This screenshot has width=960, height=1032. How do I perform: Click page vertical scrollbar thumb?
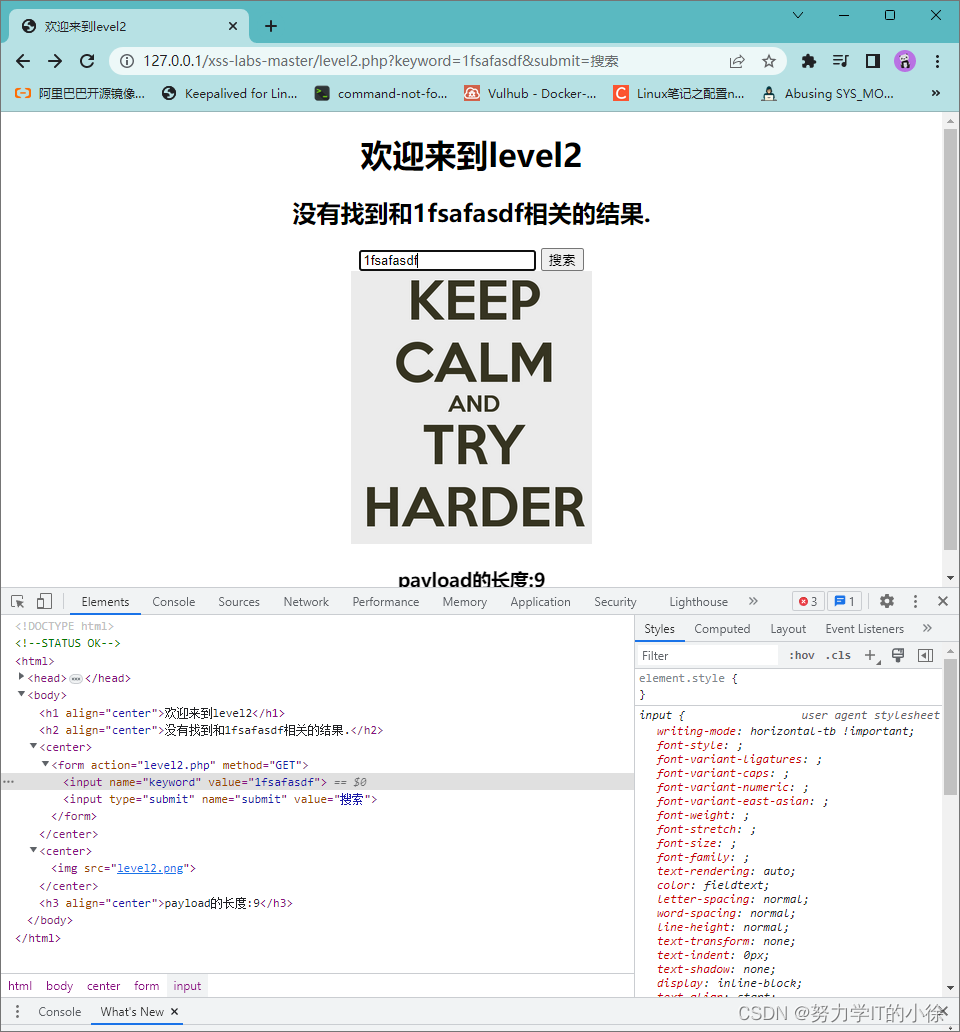point(949,339)
